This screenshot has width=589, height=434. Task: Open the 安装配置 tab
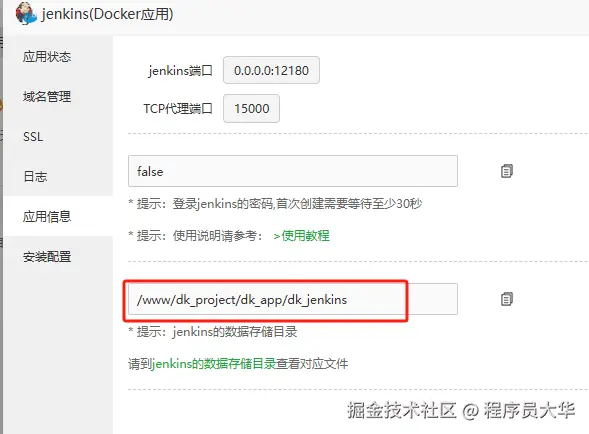pos(47,257)
